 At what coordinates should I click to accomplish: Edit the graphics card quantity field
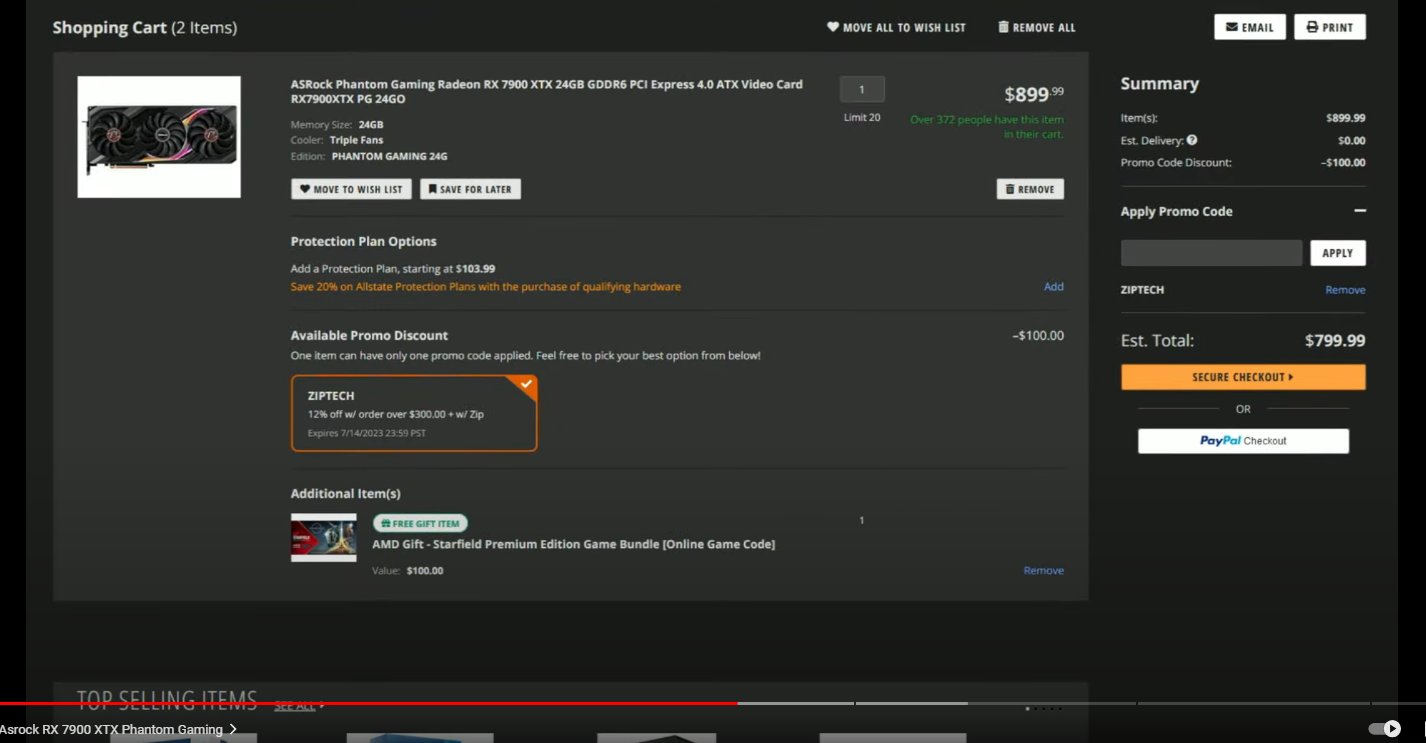click(862, 89)
